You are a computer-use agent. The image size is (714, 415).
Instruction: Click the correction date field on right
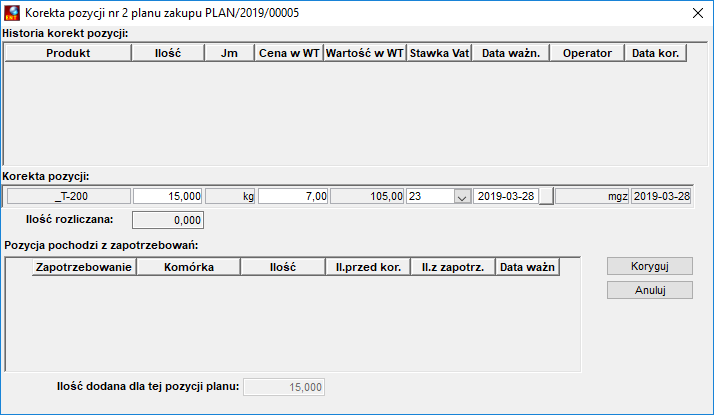661,196
